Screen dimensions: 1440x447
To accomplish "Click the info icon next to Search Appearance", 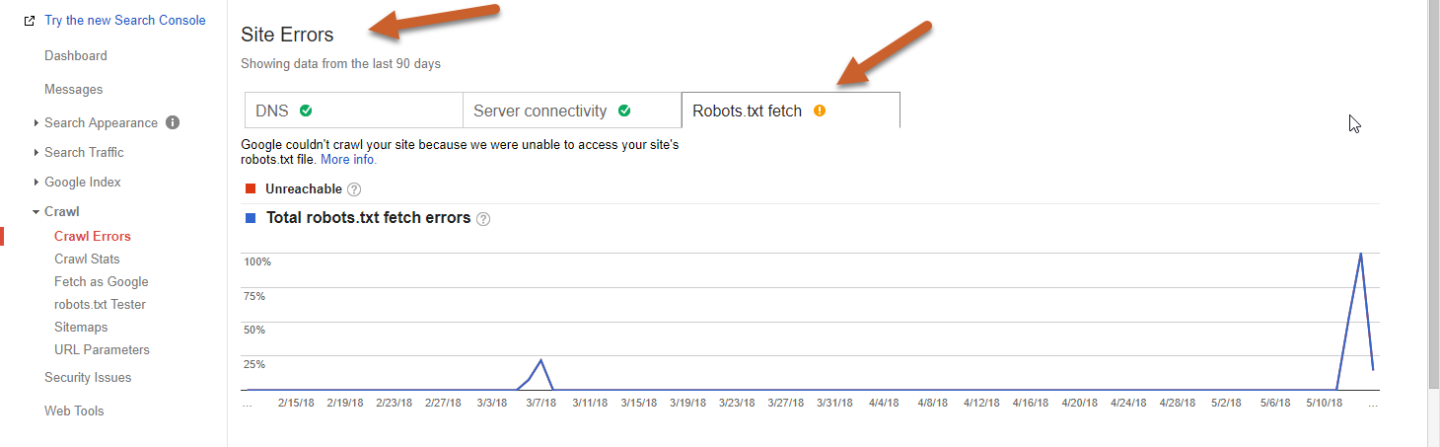I will coord(172,123).
